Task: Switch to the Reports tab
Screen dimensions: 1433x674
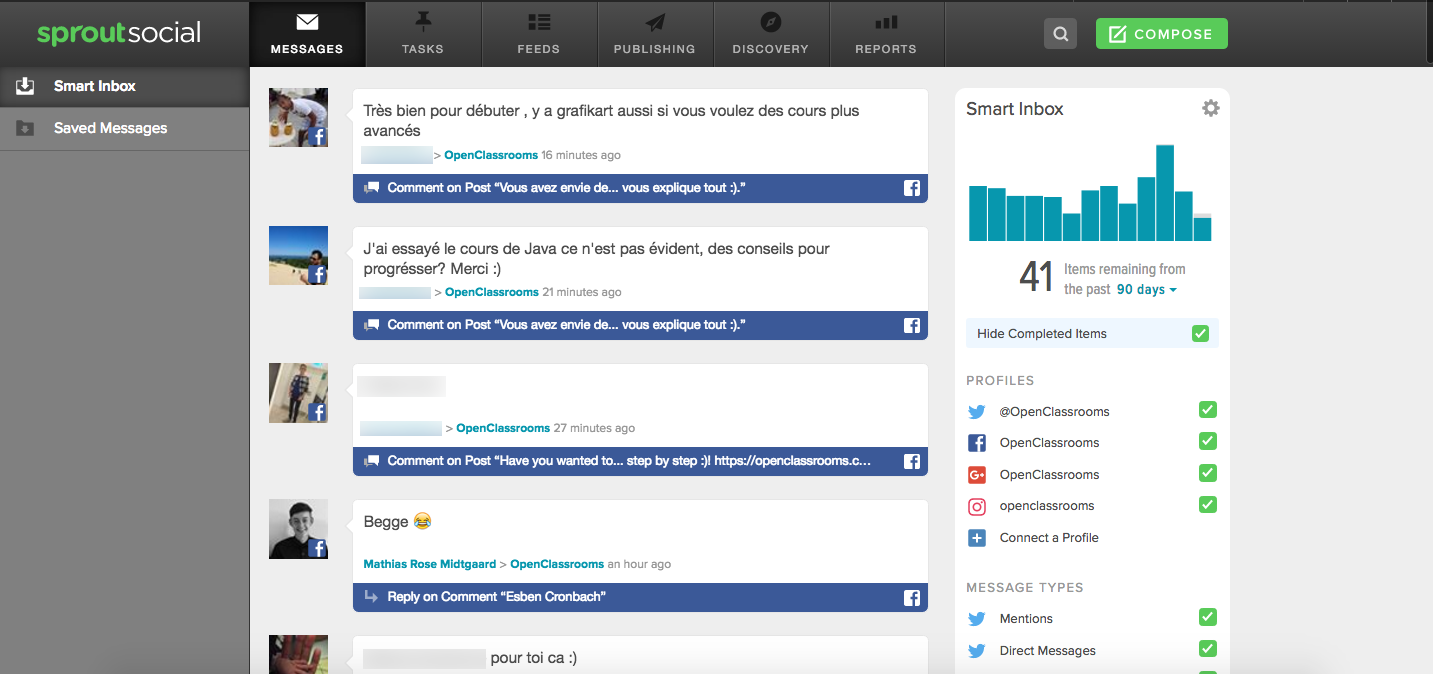Action: (x=886, y=34)
